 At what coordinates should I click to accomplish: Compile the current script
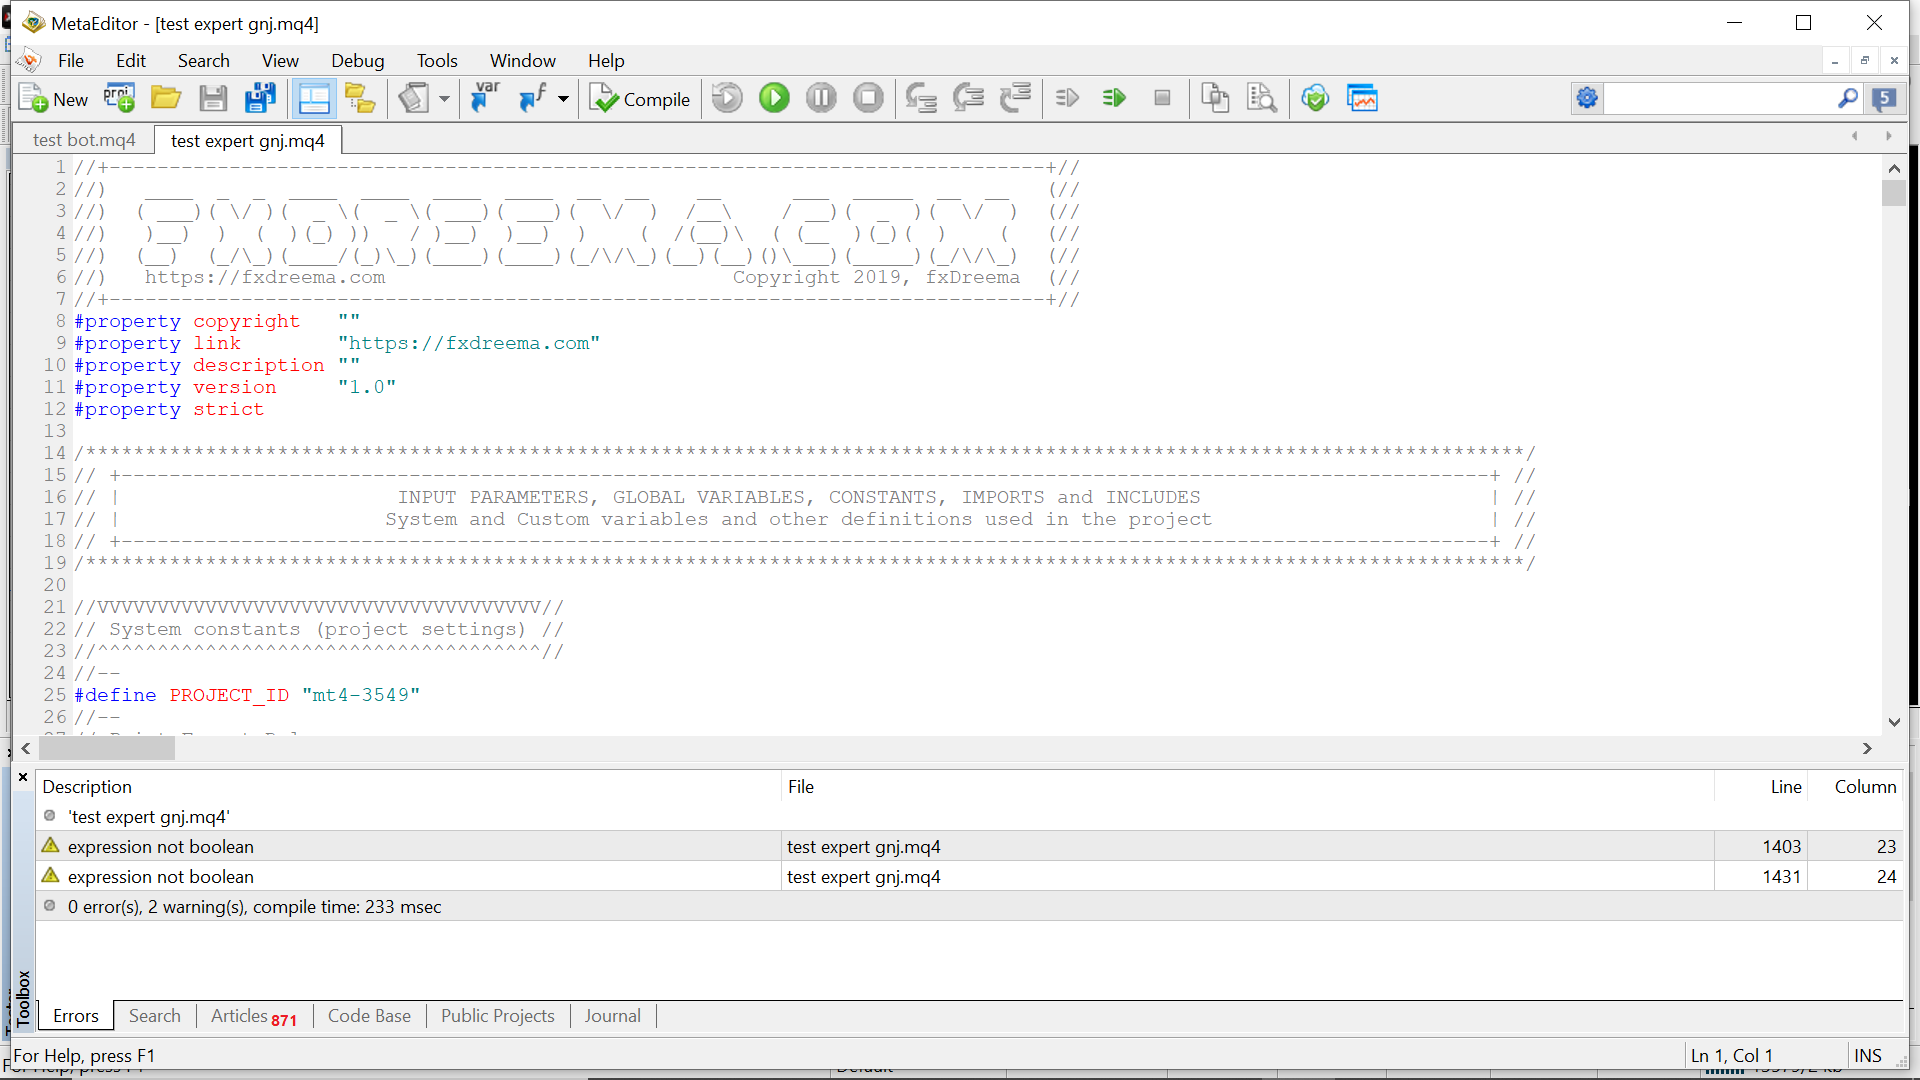[640, 98]
